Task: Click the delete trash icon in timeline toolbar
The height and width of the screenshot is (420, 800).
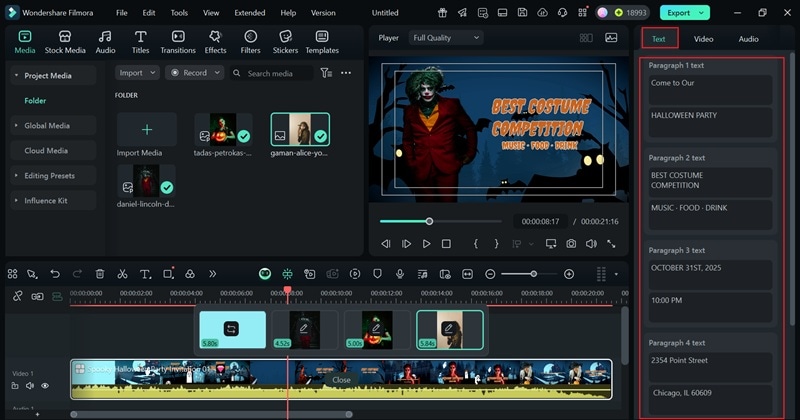Action: coord(100,274)
